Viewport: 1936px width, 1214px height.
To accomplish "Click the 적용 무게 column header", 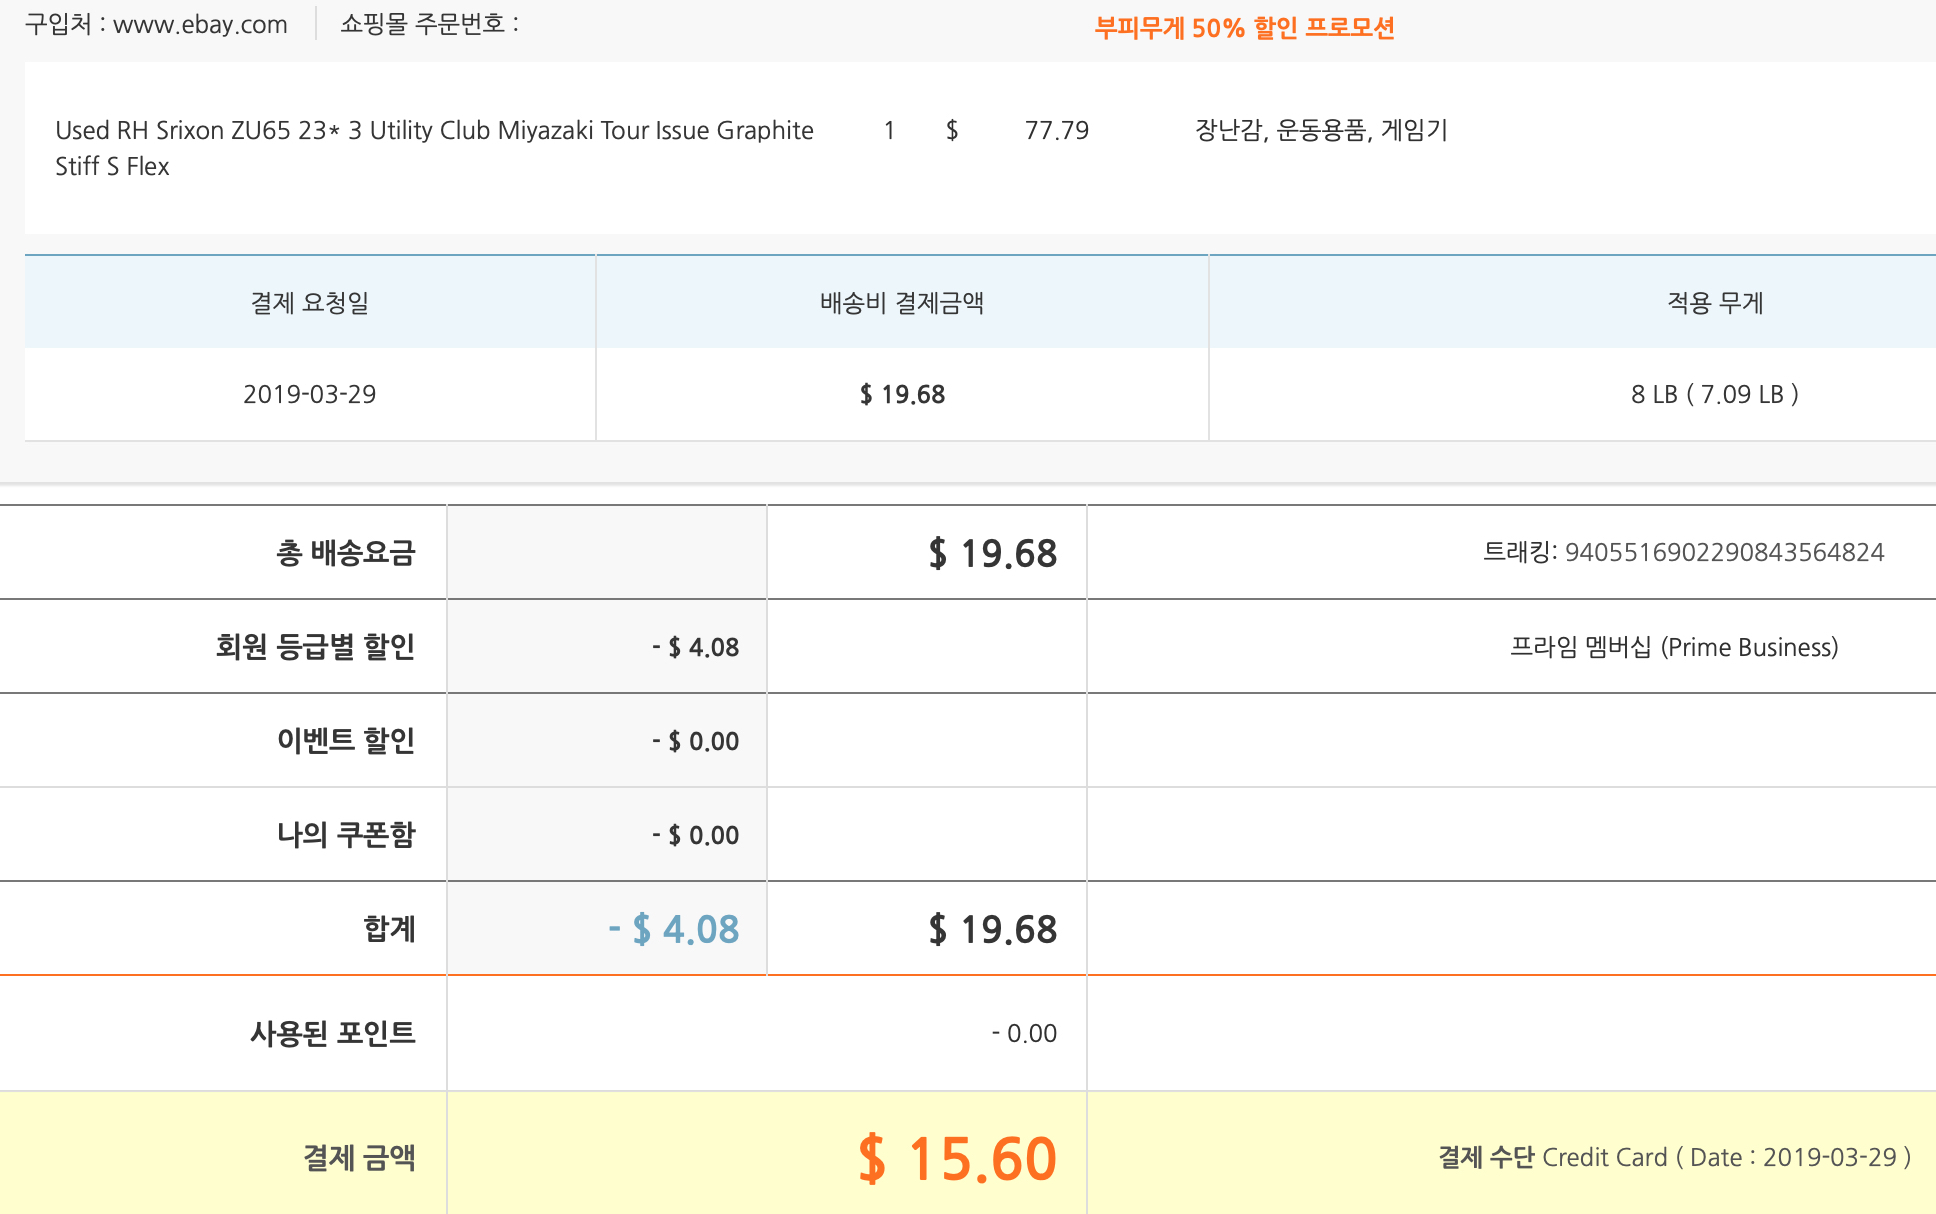I will pos(1714,302).
